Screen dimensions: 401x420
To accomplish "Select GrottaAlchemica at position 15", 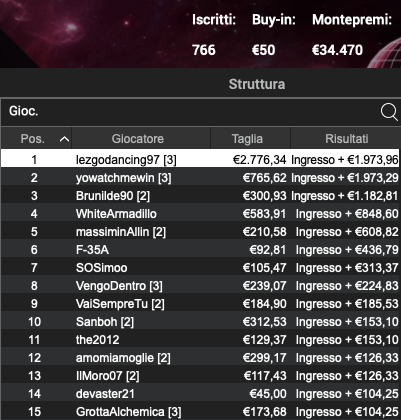I will point(200,412).
